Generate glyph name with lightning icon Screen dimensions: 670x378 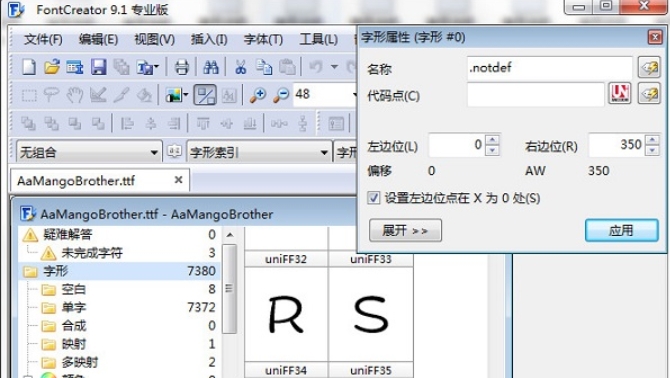tap(649, 67)
